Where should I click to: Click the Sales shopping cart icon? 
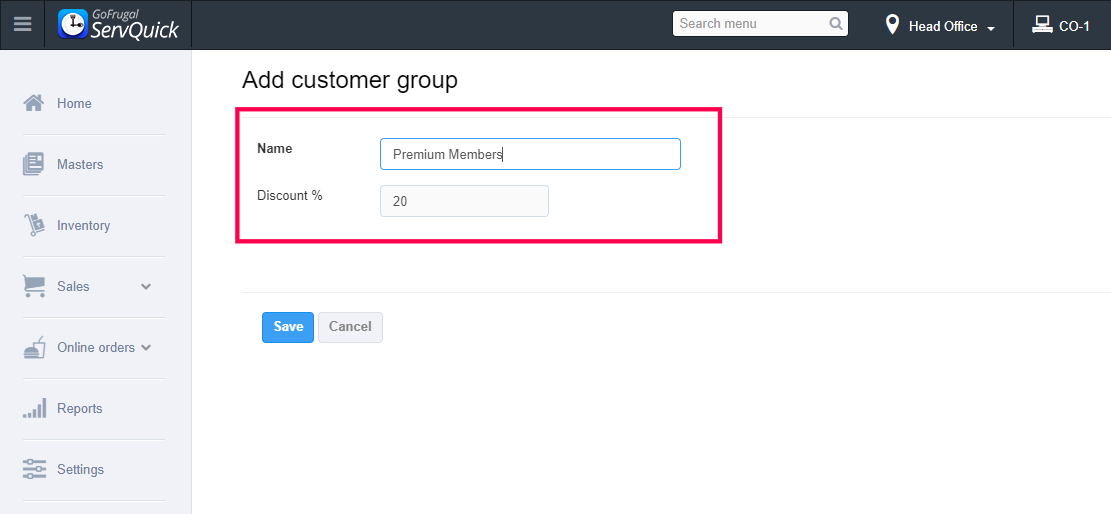tap(34, 286)
